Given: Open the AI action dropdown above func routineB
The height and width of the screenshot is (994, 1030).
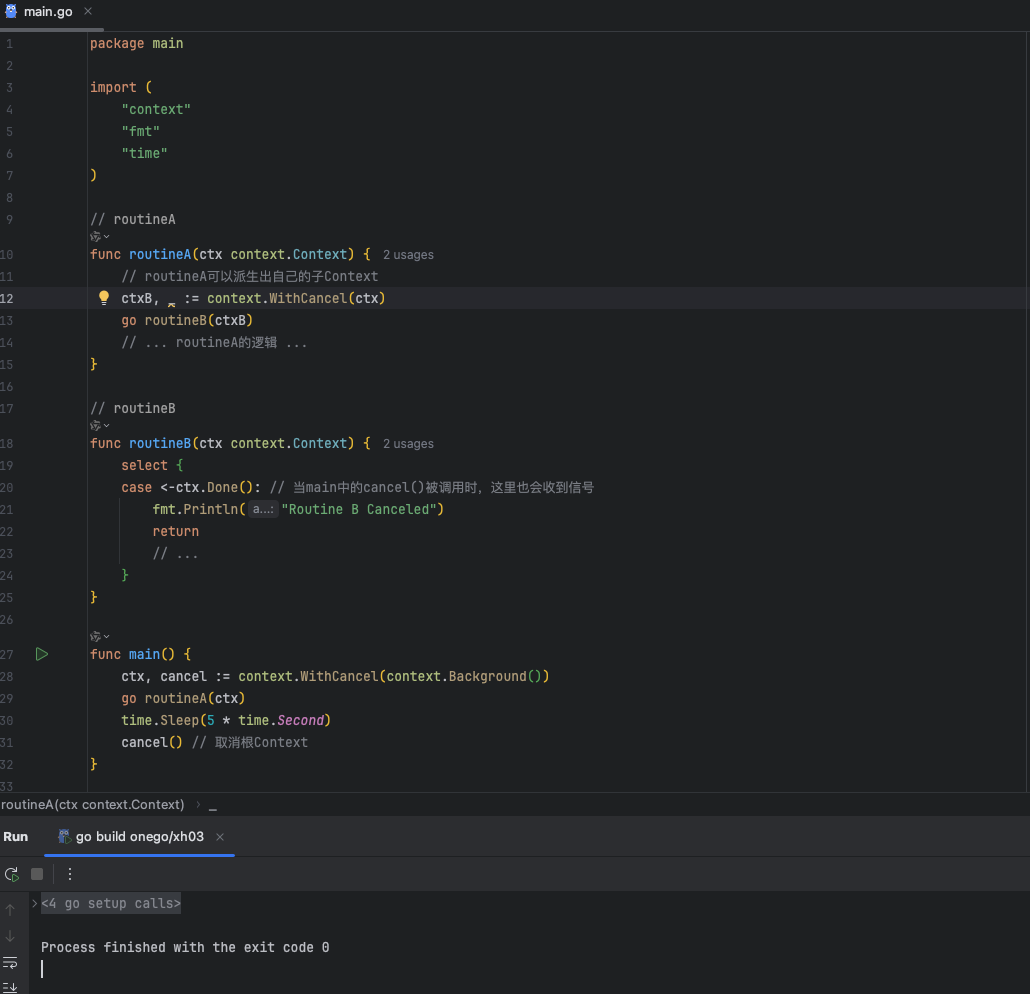Looking at the screenshot, I should [x=99, y=426].
